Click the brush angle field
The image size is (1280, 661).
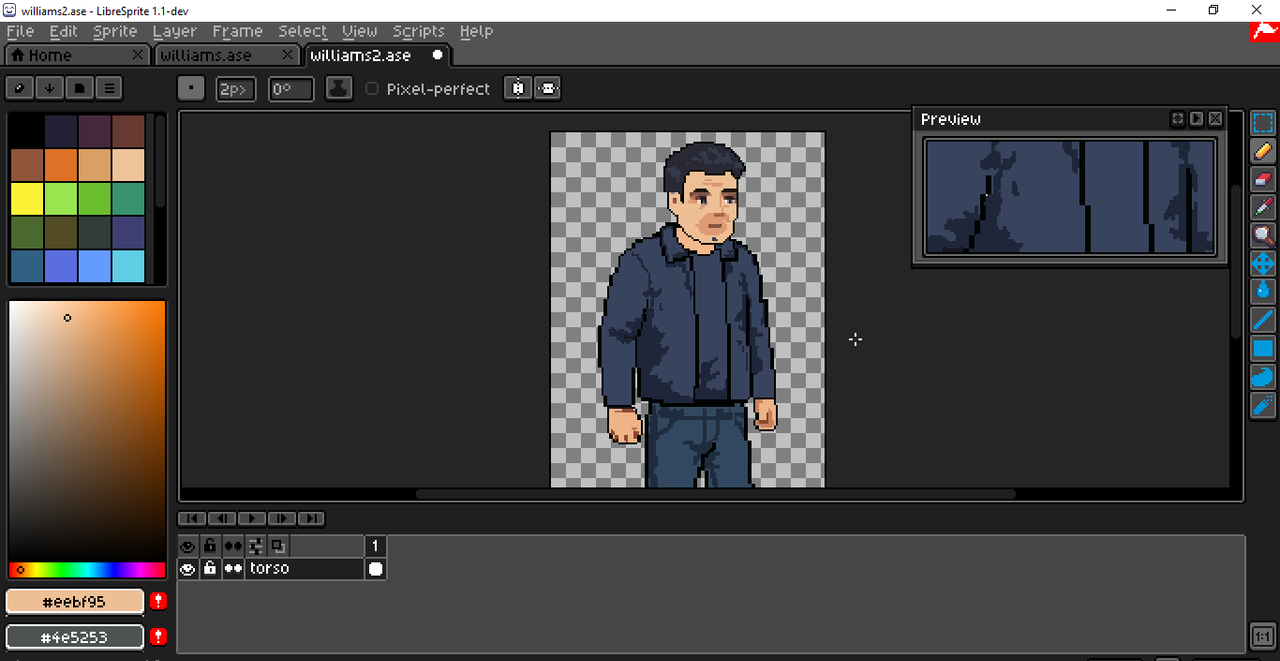point(291,89)
